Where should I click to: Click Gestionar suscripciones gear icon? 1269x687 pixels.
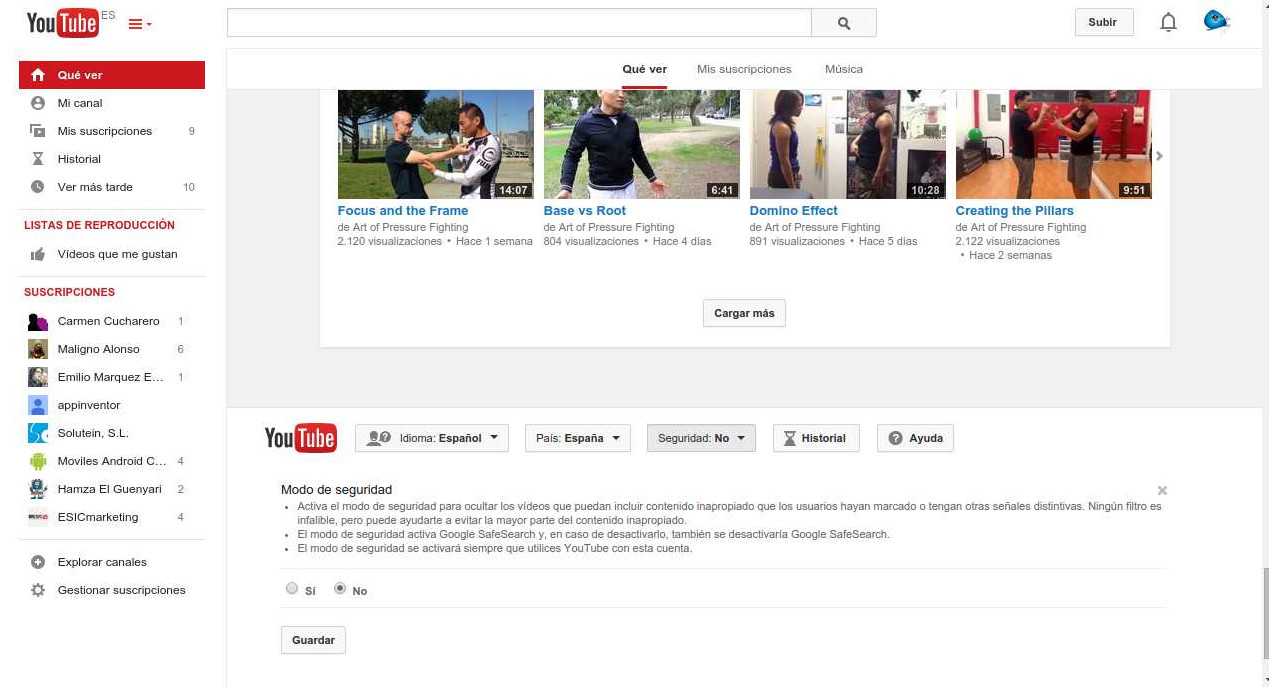pos(38,590)
